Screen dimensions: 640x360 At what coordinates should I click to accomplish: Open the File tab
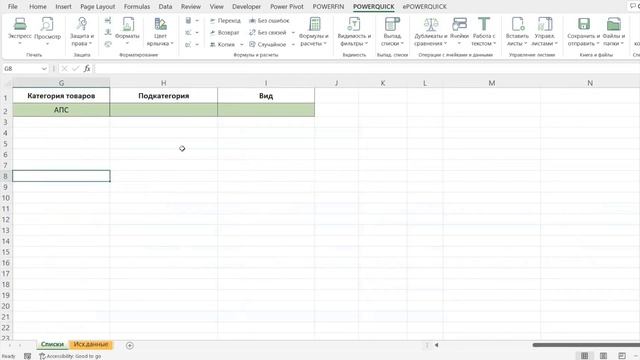[13, 7]
